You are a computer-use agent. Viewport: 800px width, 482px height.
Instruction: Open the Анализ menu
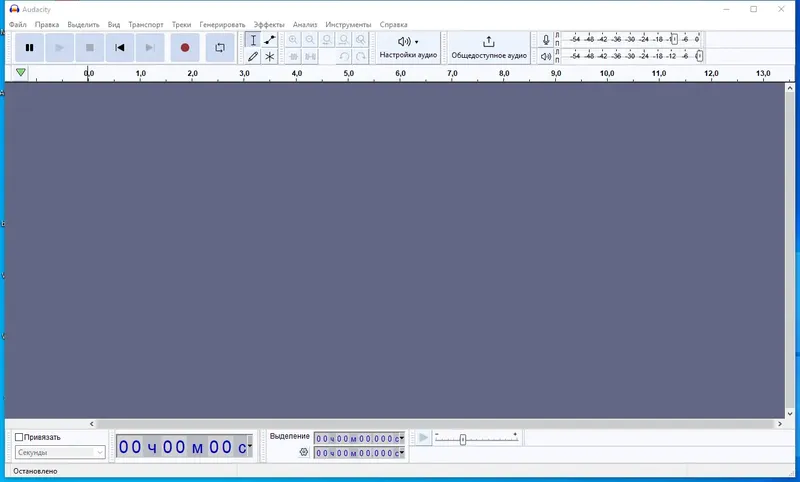tap(305, 24)
